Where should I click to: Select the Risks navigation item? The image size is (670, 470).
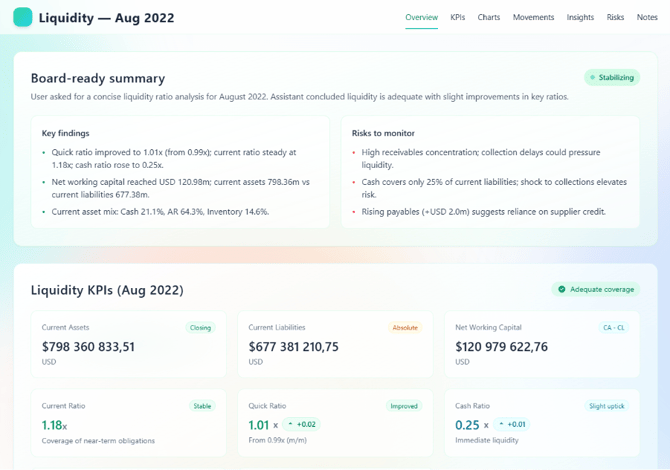[615, 17]
